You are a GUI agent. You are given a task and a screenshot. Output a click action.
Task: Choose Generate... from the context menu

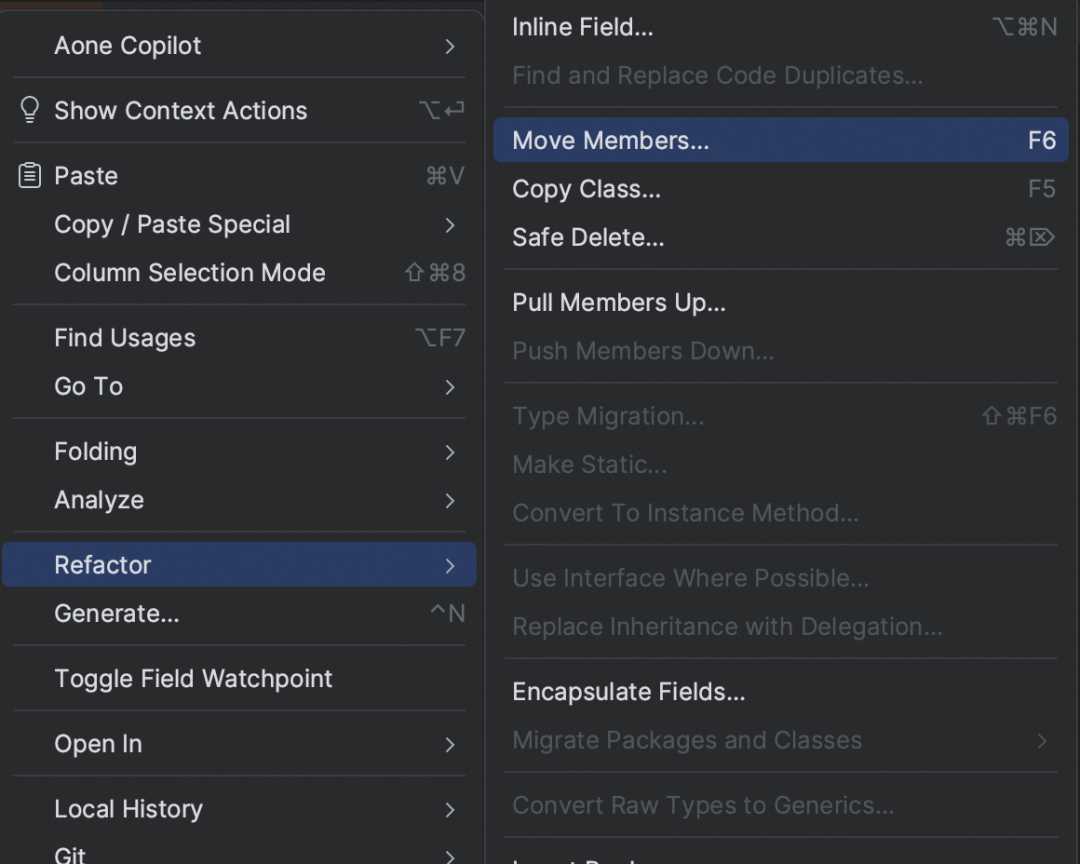pyautogui.click(x=239, y=613)
